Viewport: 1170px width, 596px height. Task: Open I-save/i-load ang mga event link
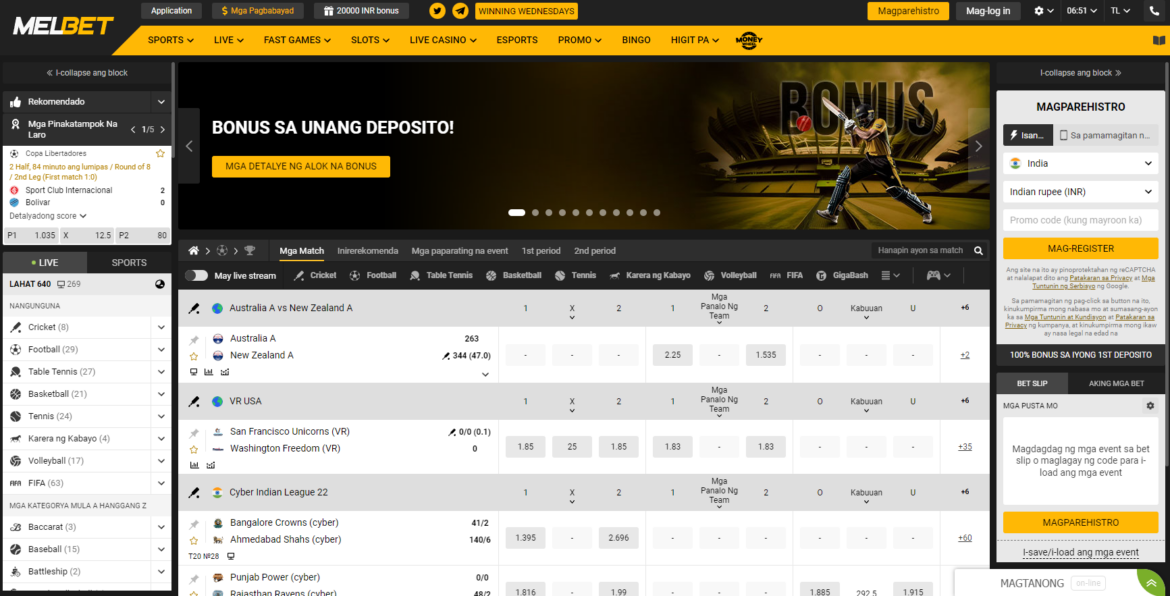1080,553
